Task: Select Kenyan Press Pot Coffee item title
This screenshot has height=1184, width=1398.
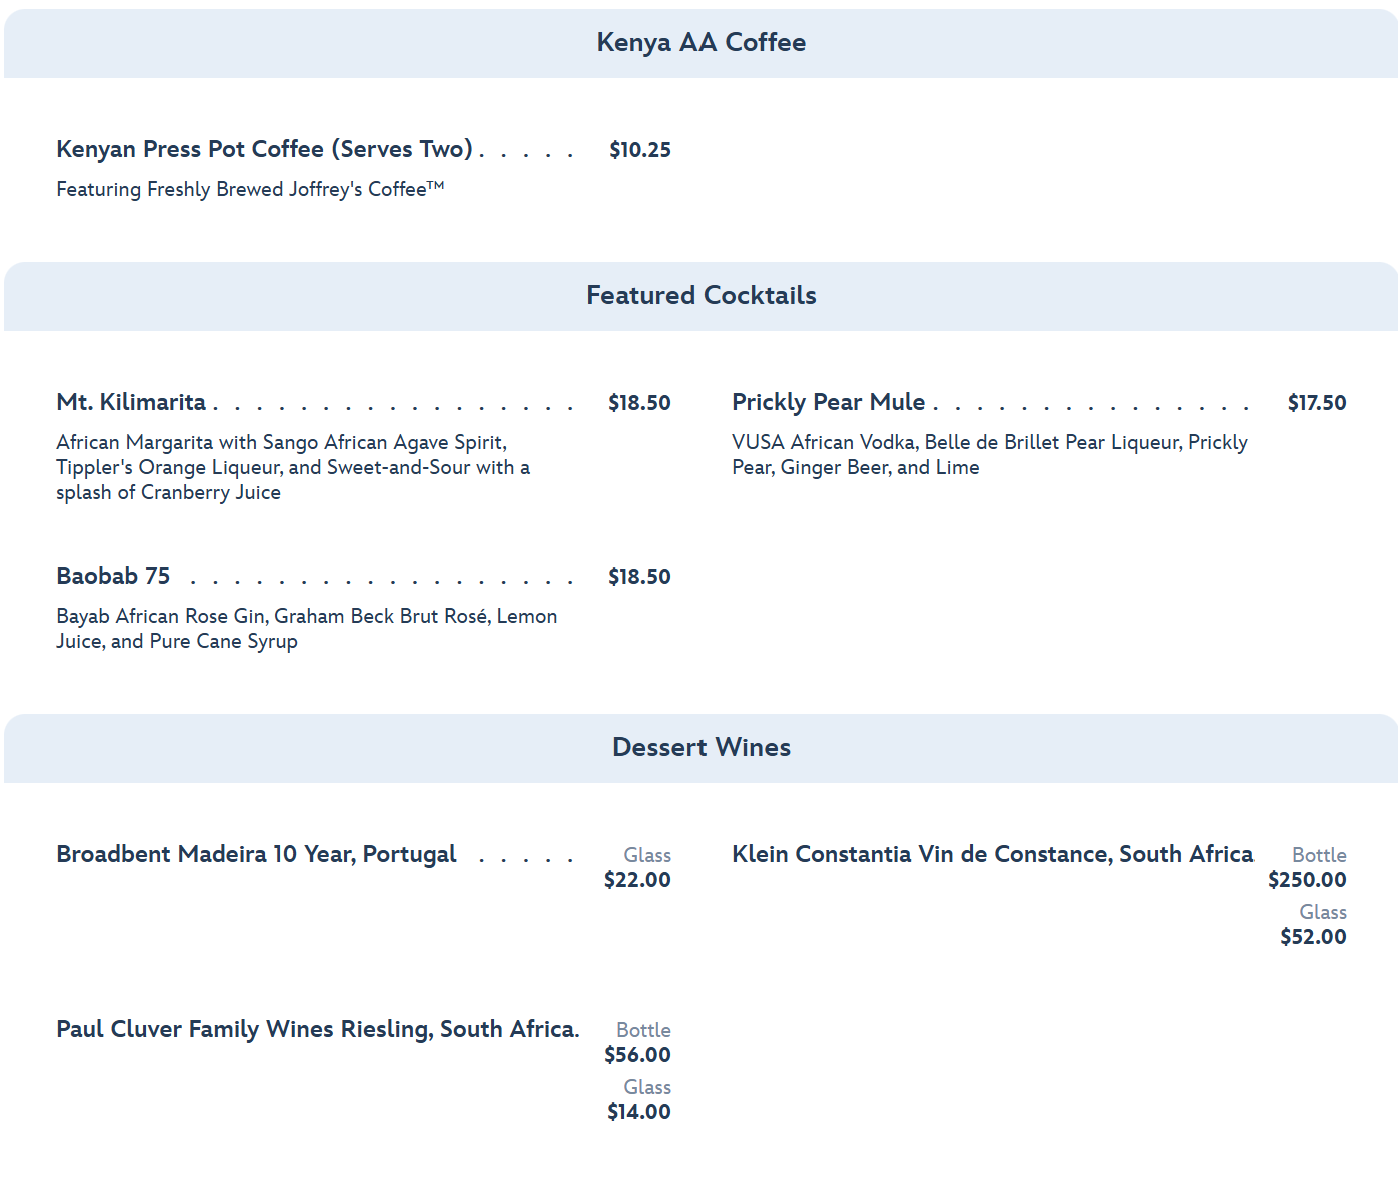Action: coord(264,150)
